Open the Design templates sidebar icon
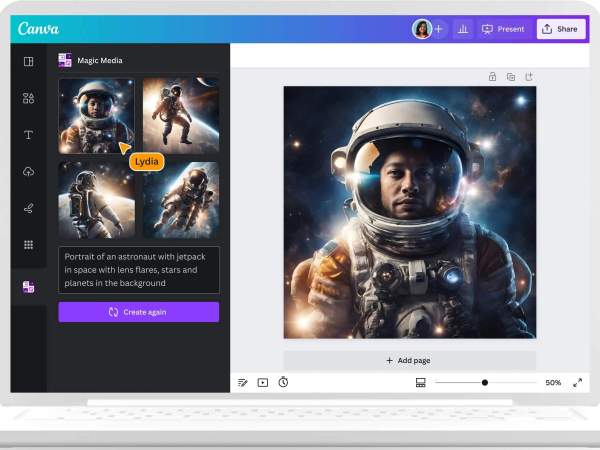Image resolution: width=600 pixels, height=450 pixels. click(x=28, y=62)
